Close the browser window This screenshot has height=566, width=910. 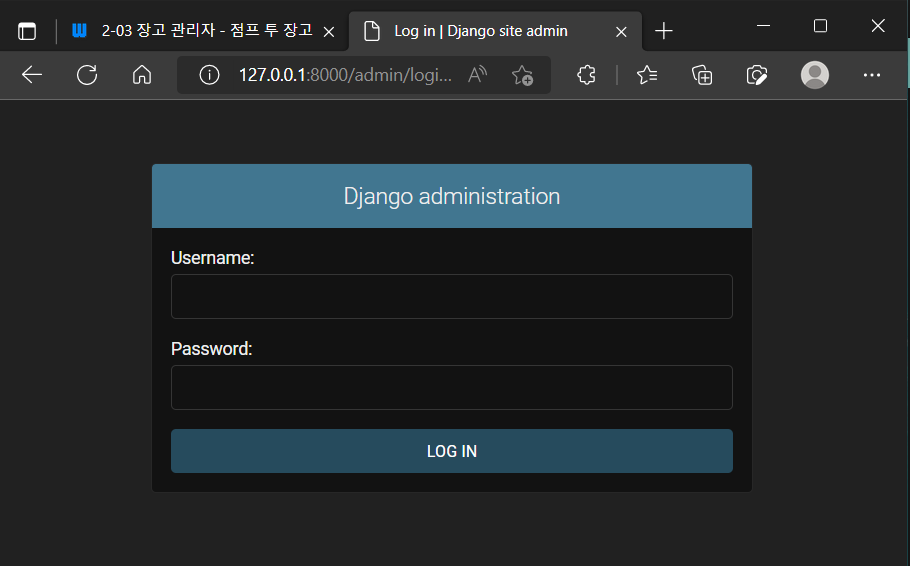(878, 26)
